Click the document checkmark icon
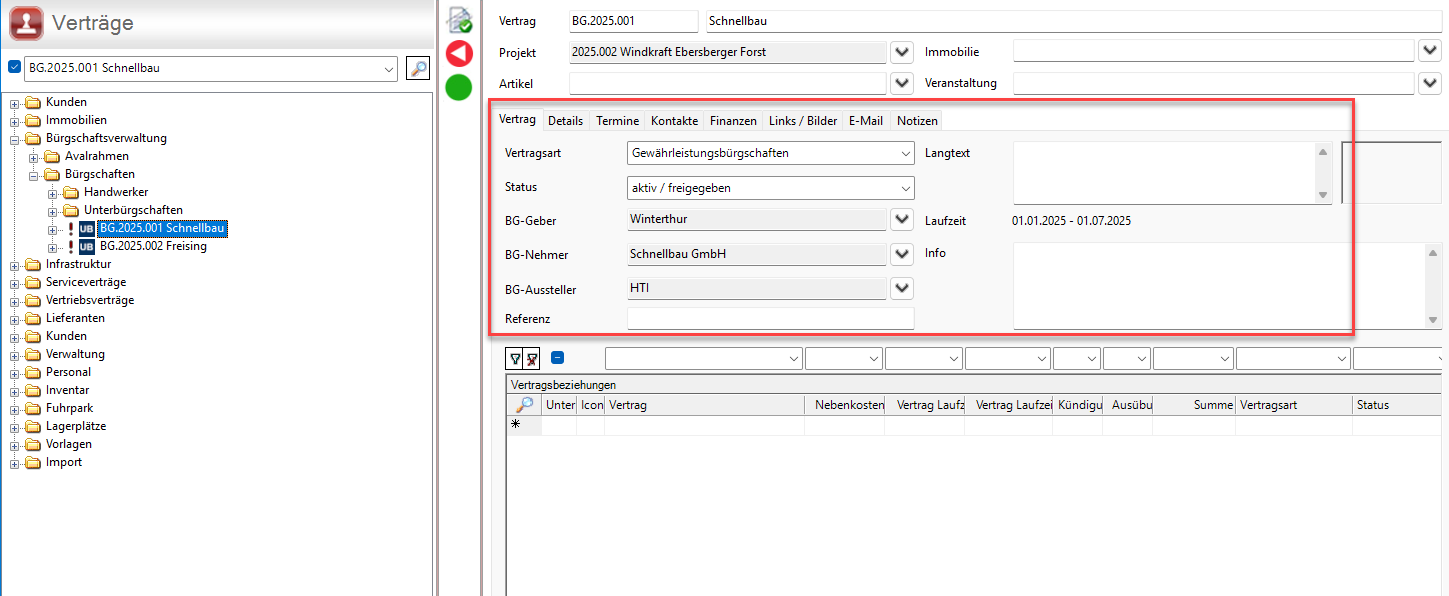Viewport: 1449px width, 596px height. point(459,20)
